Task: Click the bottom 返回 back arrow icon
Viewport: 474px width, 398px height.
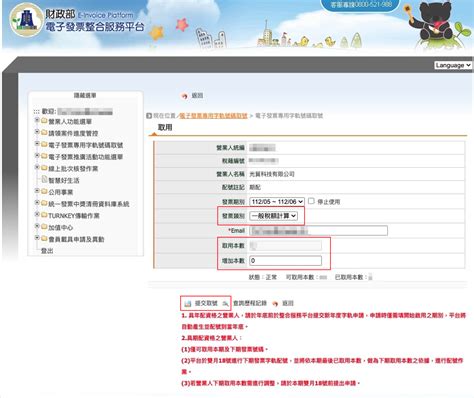Action: pyautogui.click(x=275, y=303)
